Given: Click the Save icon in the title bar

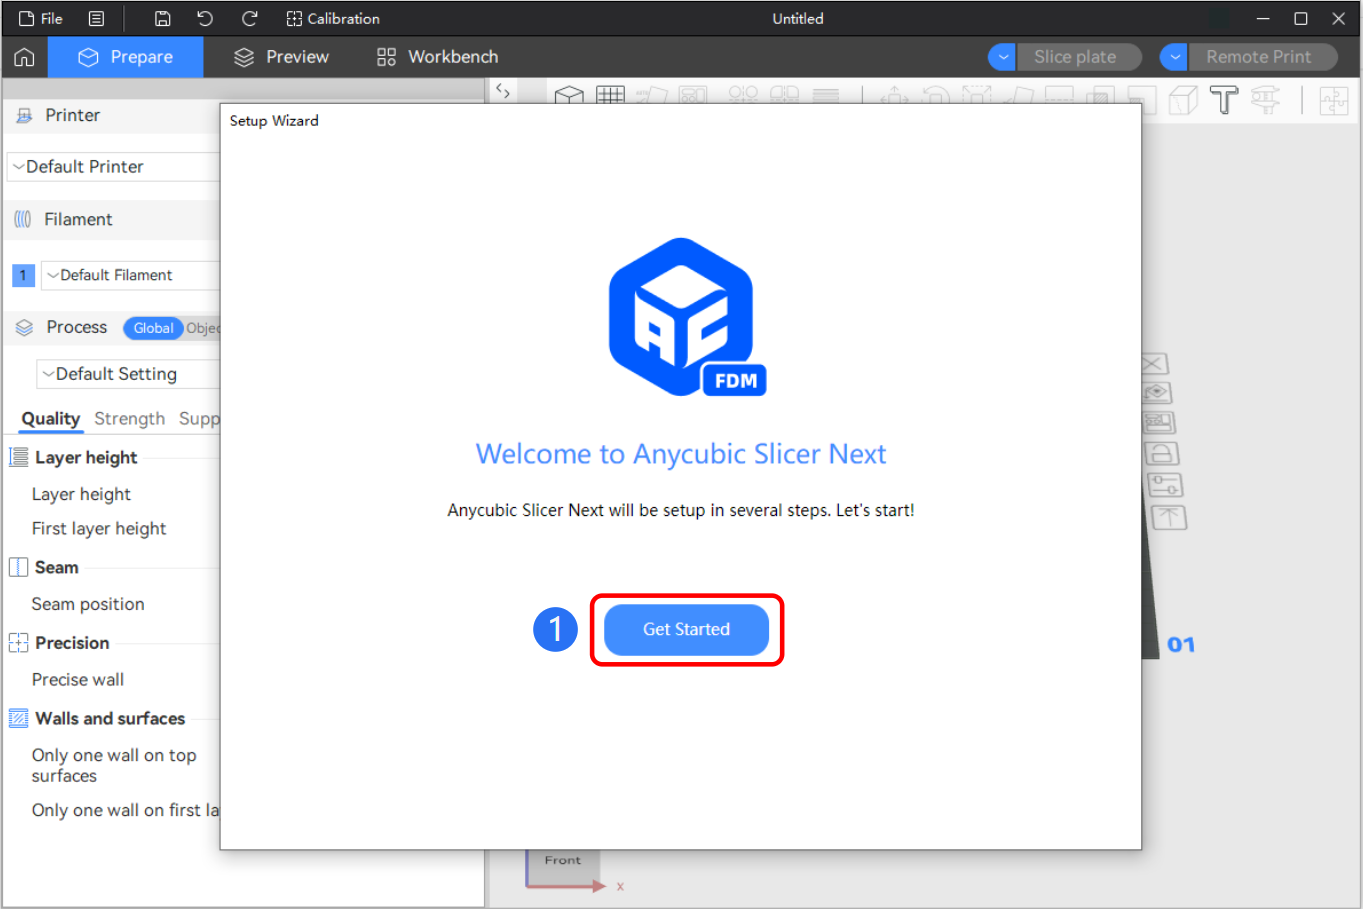Looking at the screenshot, I should coord(162,18).
